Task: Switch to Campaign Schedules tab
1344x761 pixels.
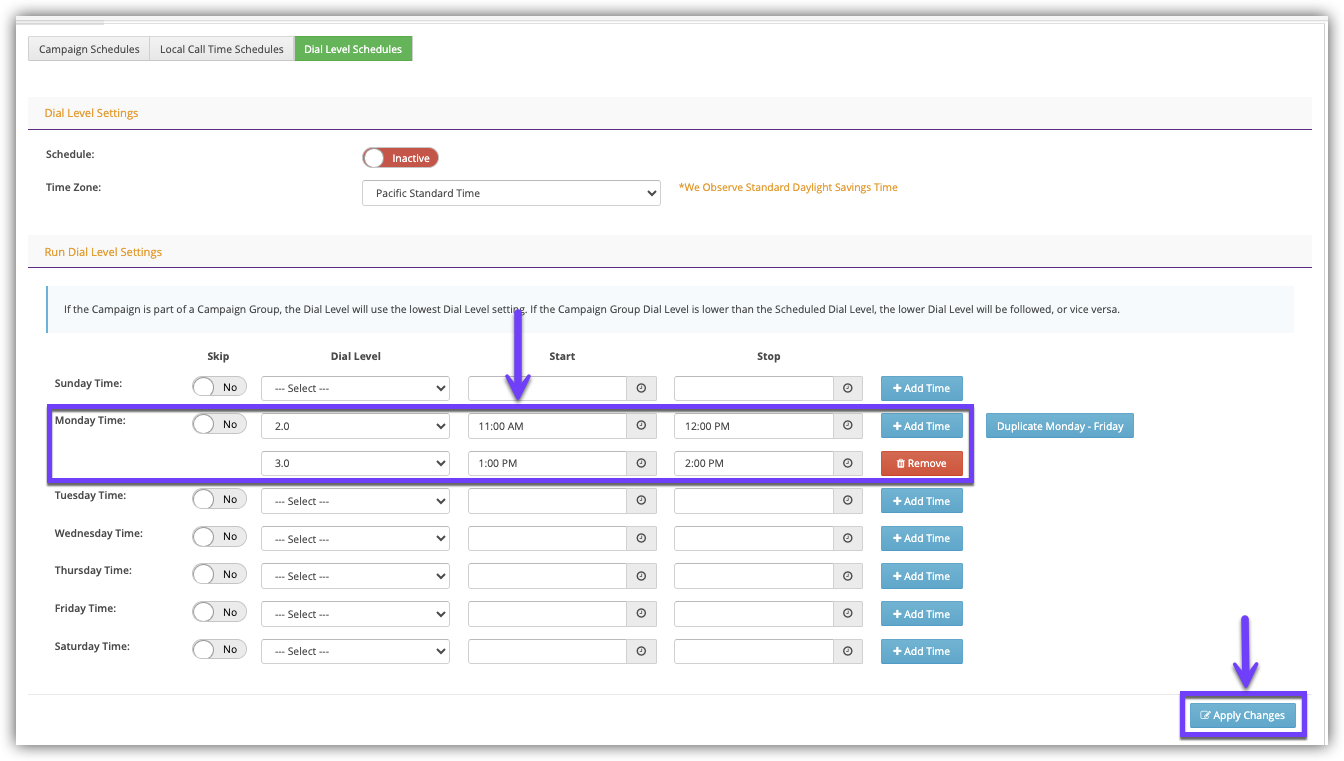Action: (x=89, y=49)
